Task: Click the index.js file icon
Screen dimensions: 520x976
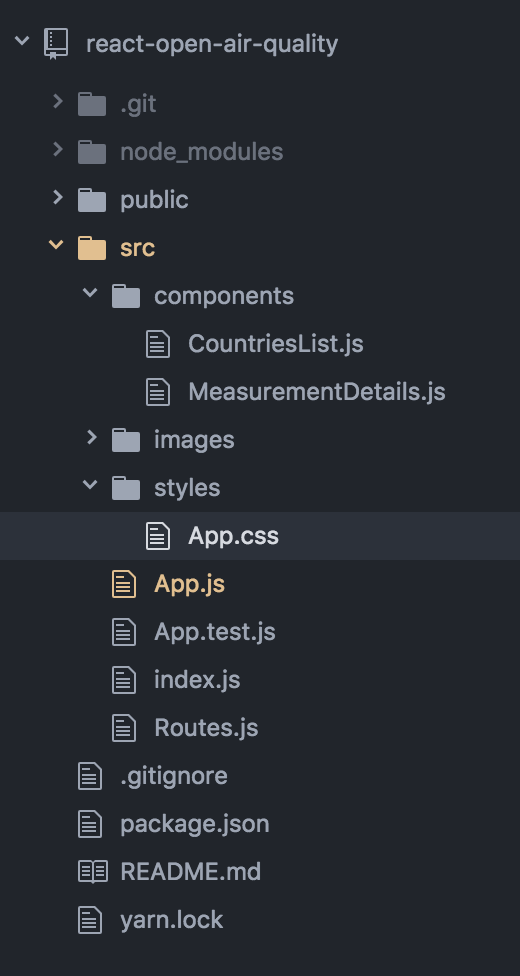Action: tap(124, 680)
